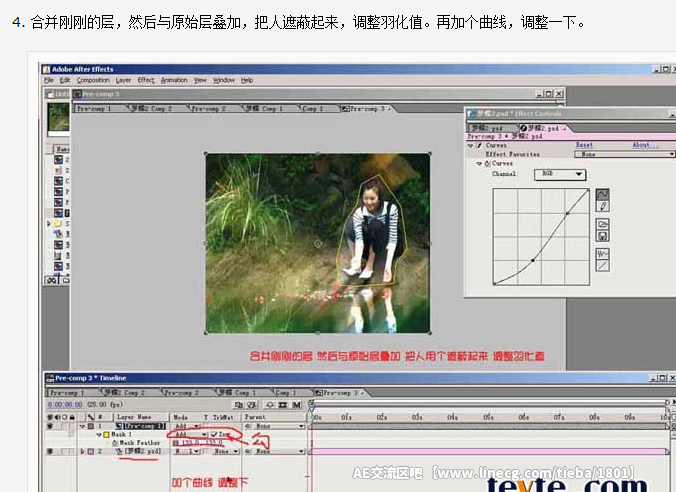This screenshot has height=492, width=676.
Task: Click the Adobe After Effects title bar icon
Action: [x=46, y=69]
